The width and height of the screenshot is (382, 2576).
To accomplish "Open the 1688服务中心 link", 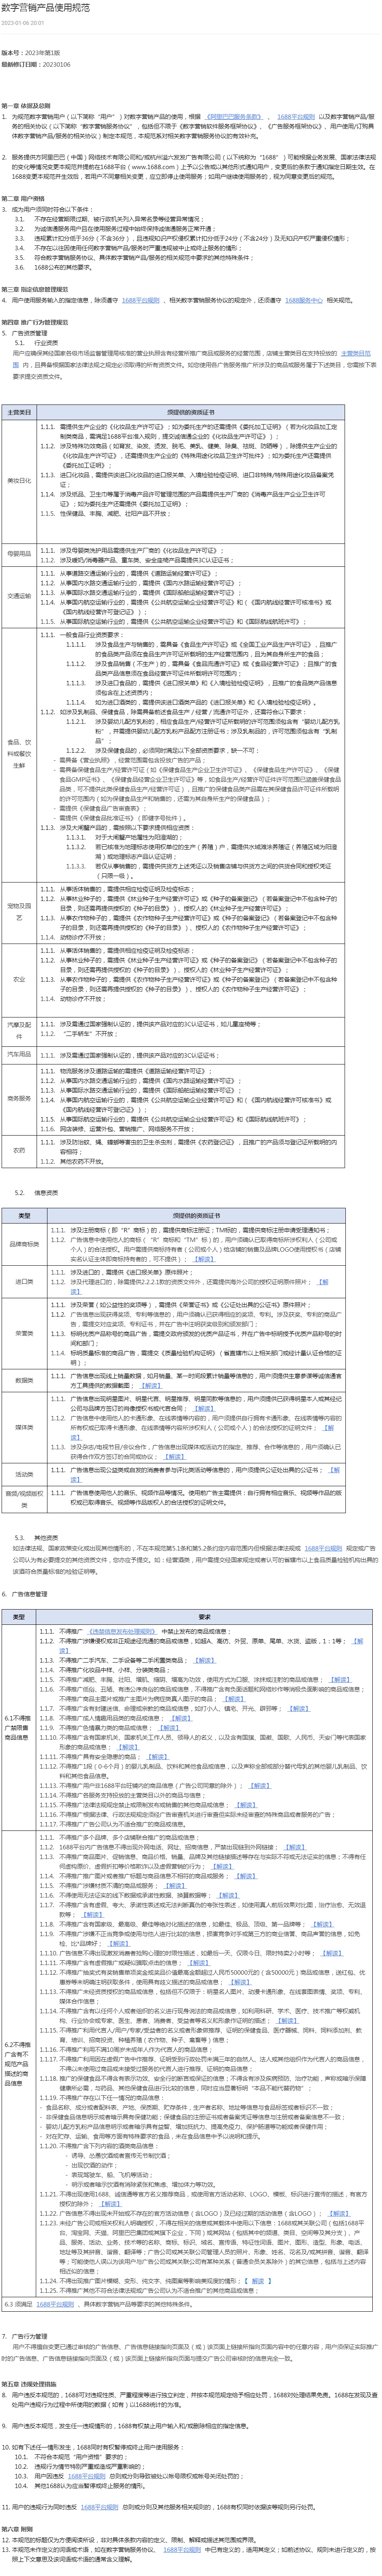I will pos(304,300).
